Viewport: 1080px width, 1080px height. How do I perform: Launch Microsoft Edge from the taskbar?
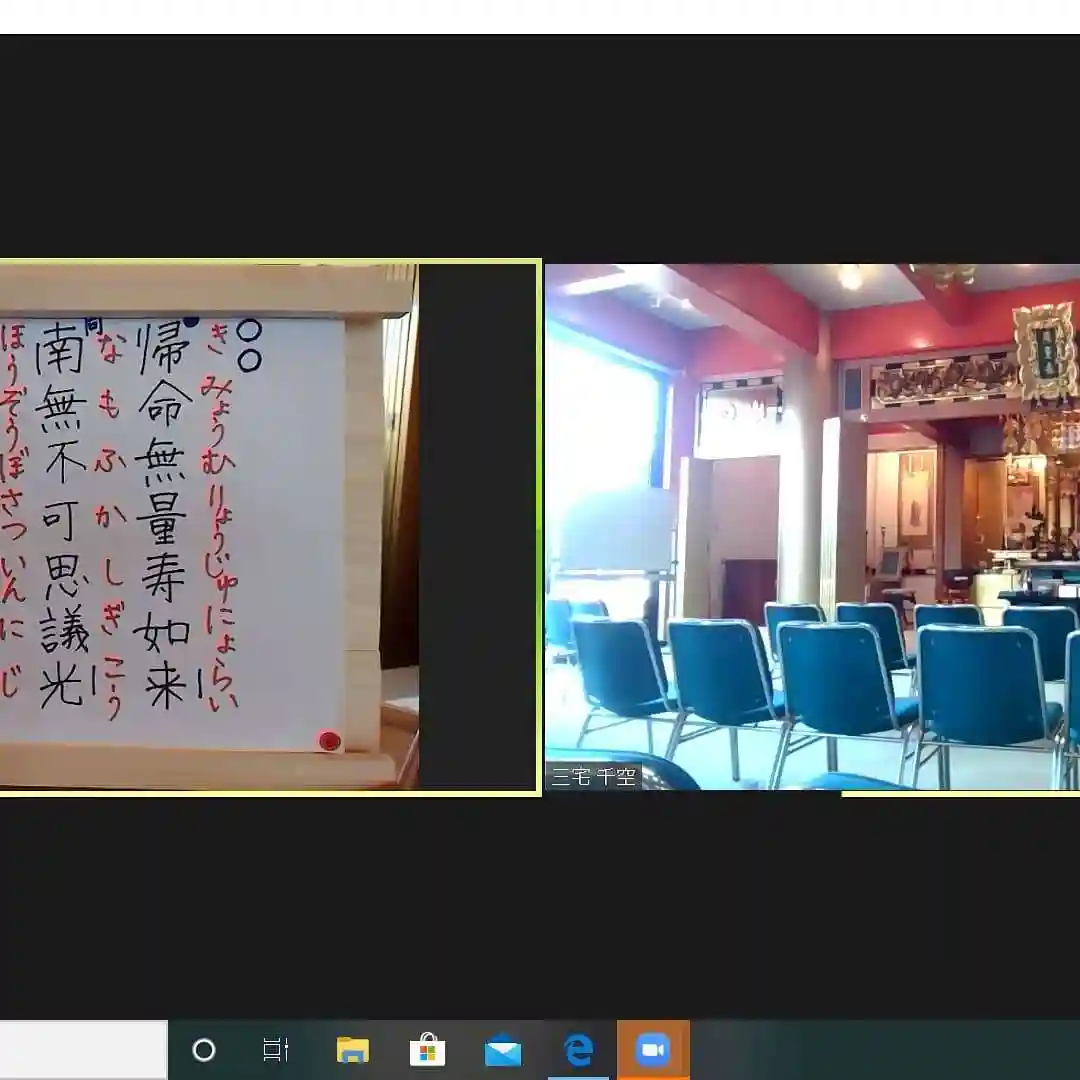click(x=578, y=1050)
